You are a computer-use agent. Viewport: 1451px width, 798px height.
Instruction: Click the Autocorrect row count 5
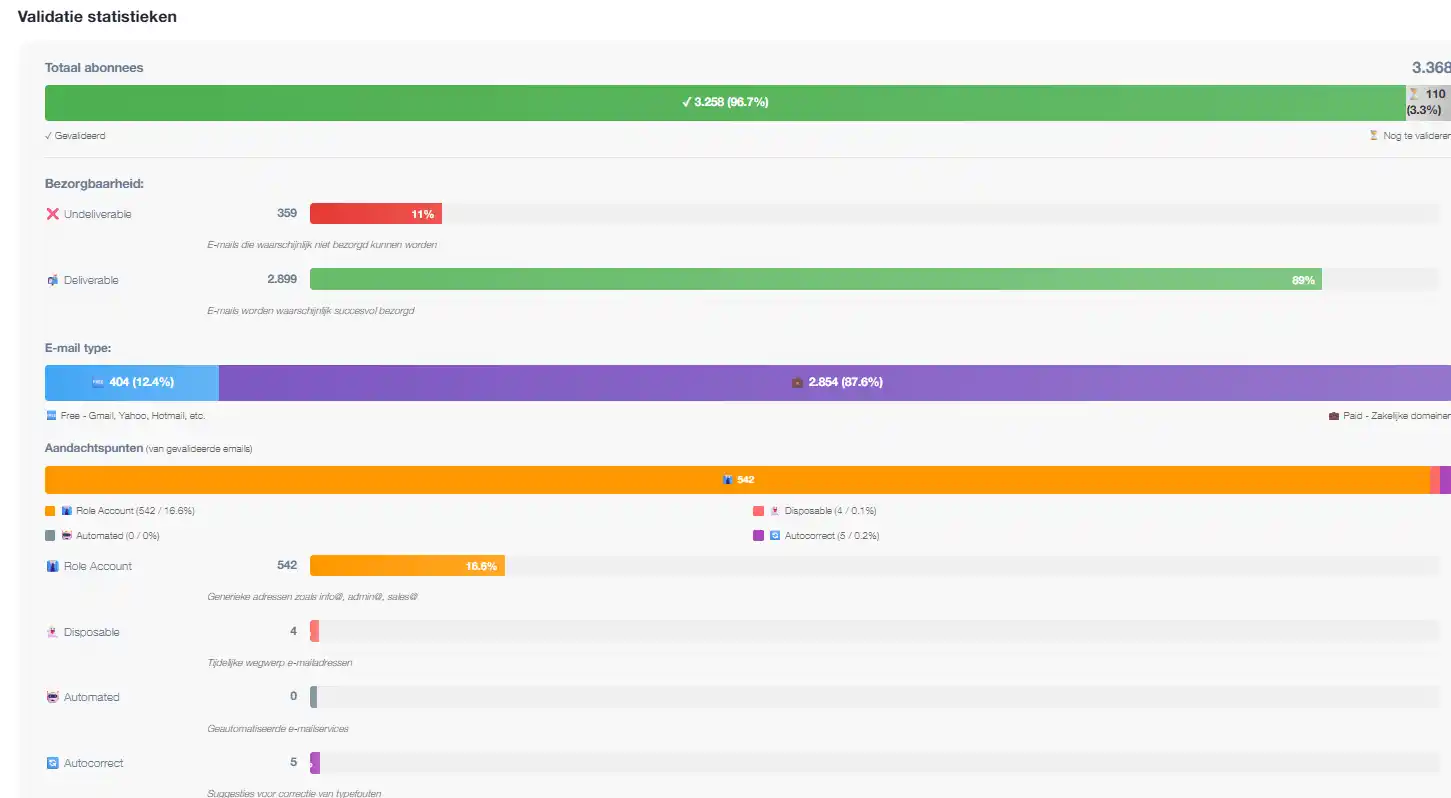pyautogui.click(x=294, y=762)
